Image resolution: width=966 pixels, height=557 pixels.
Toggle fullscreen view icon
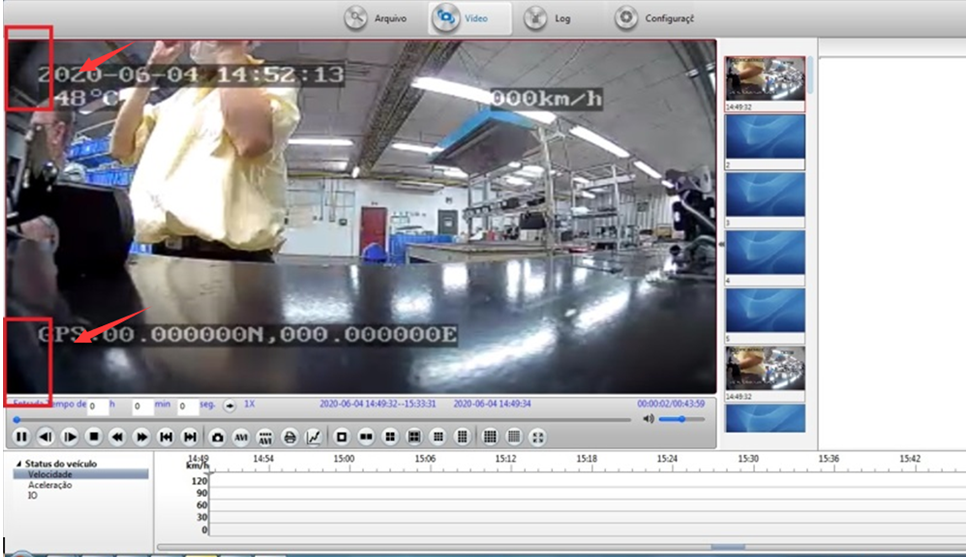[x=538, y=437]
